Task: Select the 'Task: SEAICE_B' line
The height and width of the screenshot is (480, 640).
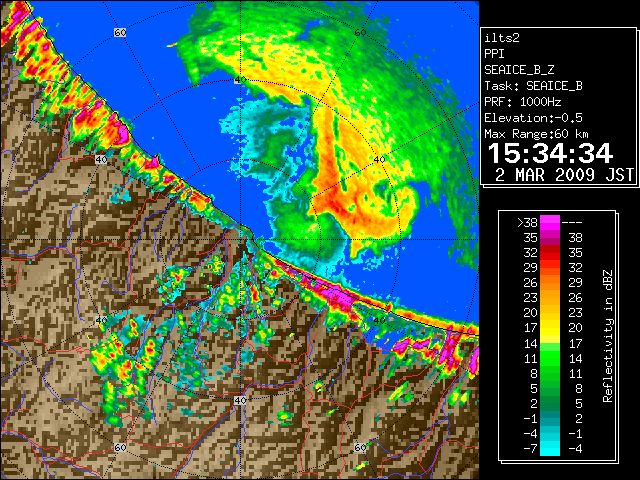Action: pyautogui.click(x=533, y=86)
